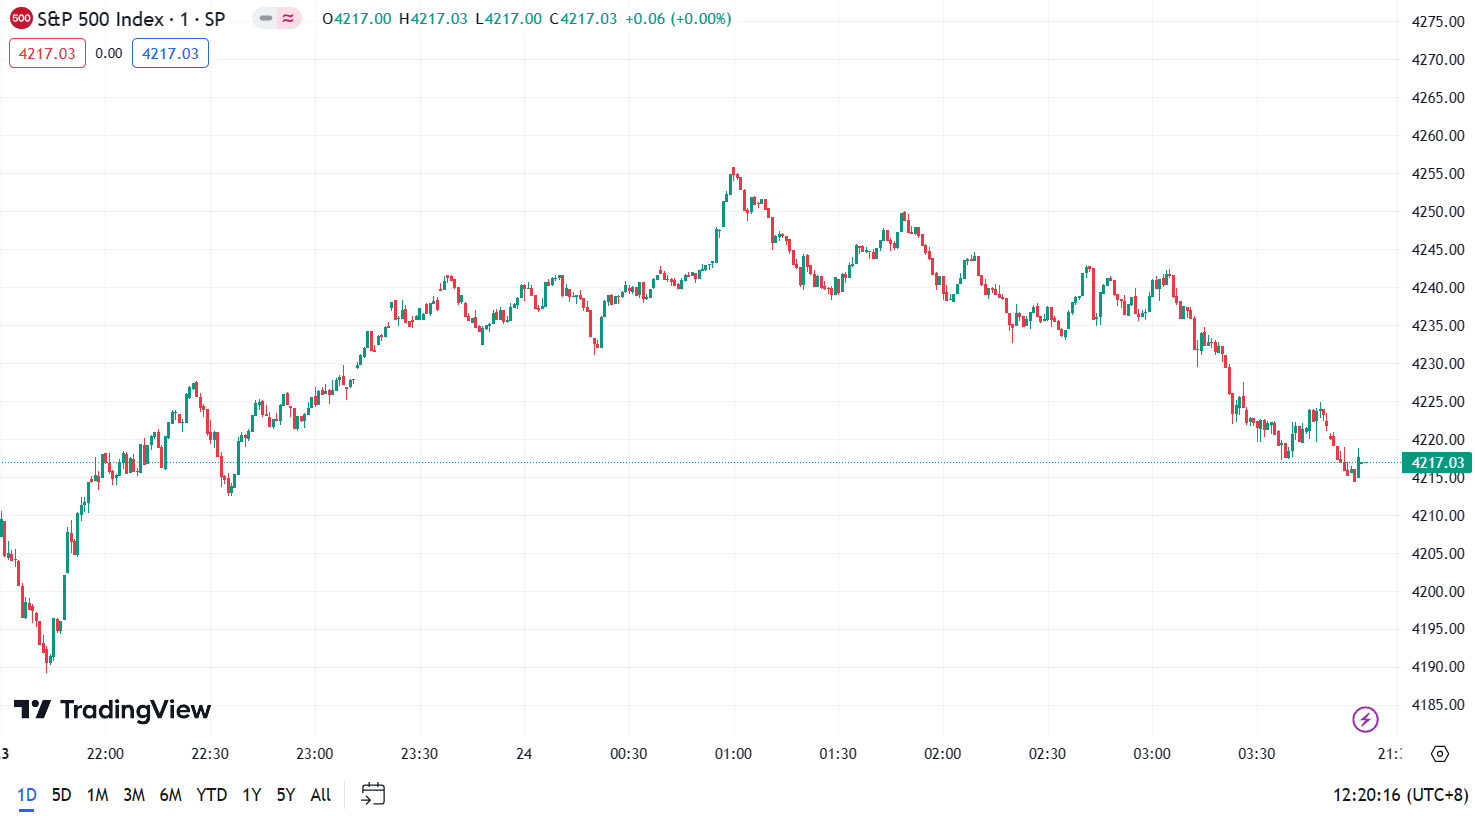Click the blue buy price 4217.03 button

point(170,54)
